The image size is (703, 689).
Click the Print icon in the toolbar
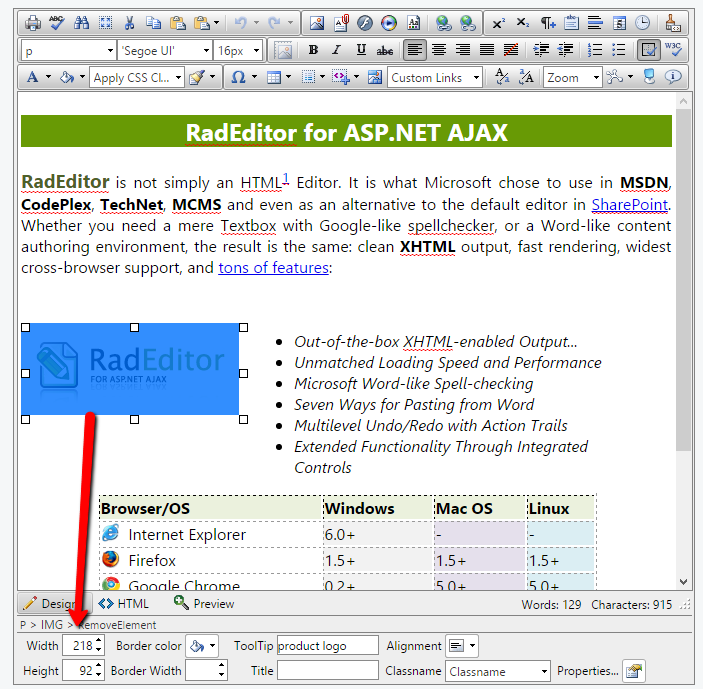[x=32, y=23]
